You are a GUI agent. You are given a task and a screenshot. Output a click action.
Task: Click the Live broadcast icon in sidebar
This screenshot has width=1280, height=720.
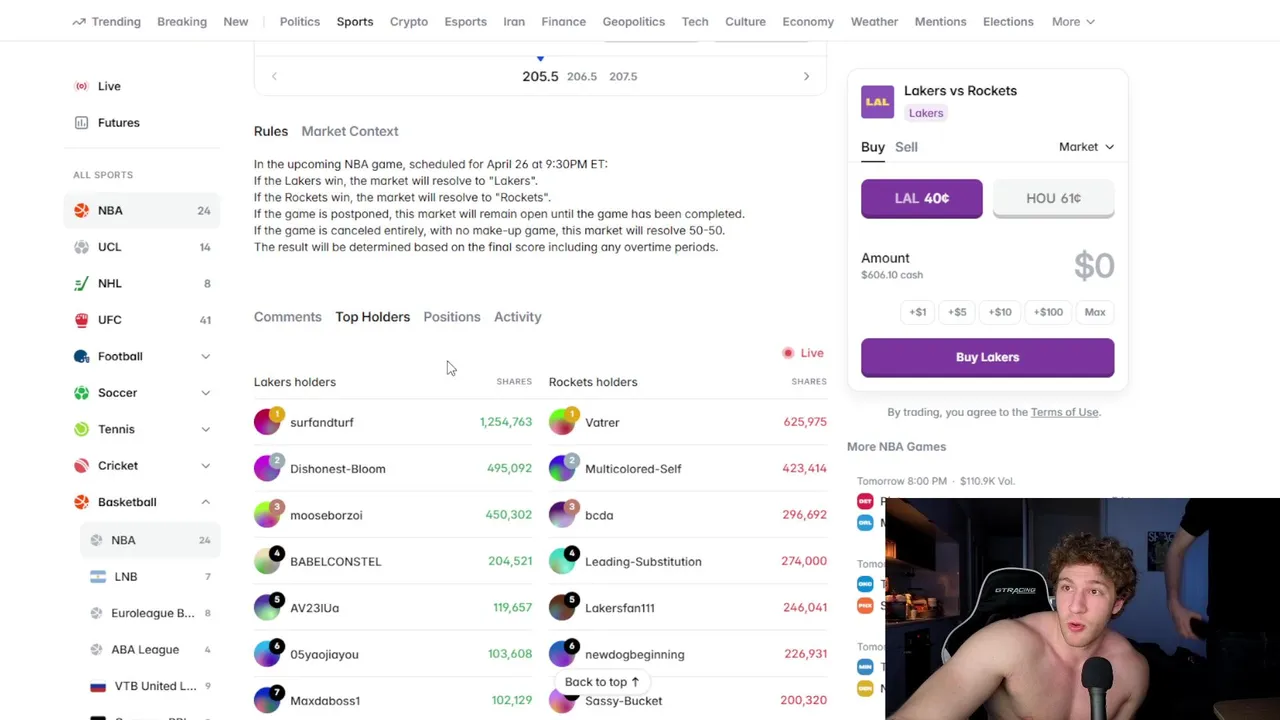pos(81,86)
